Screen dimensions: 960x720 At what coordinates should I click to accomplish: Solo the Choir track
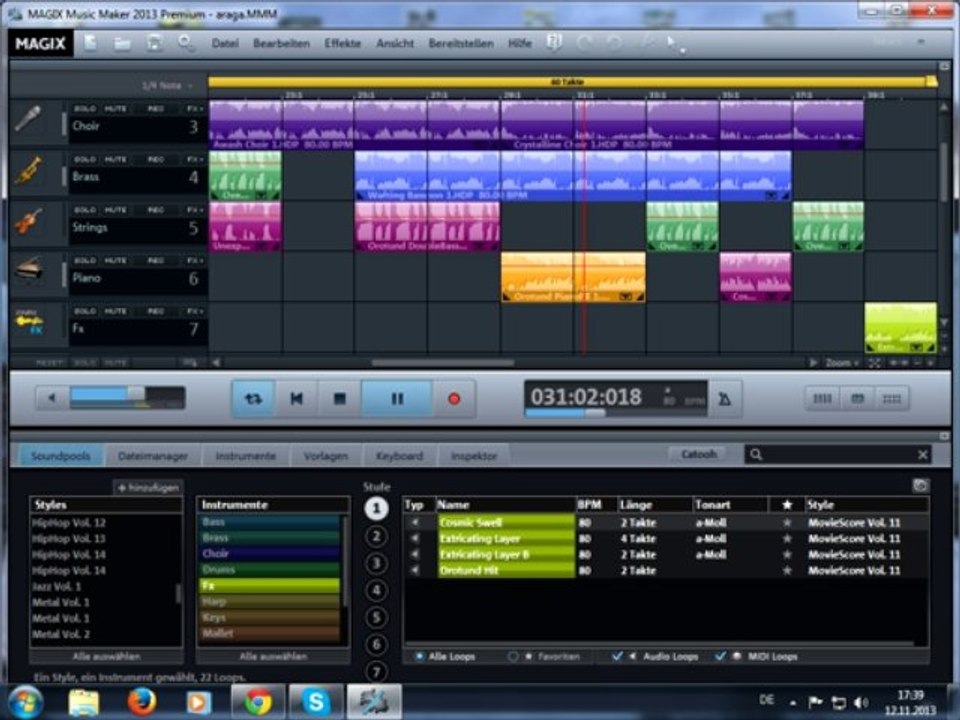coord(84,108)
